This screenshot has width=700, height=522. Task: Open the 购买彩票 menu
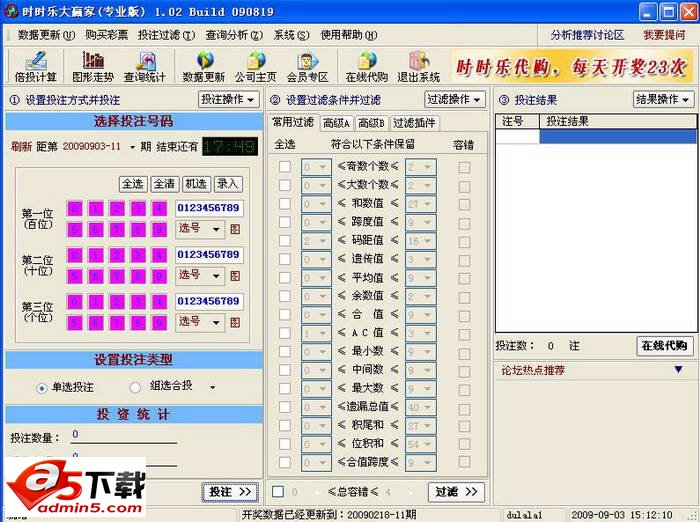coord(106,35)
